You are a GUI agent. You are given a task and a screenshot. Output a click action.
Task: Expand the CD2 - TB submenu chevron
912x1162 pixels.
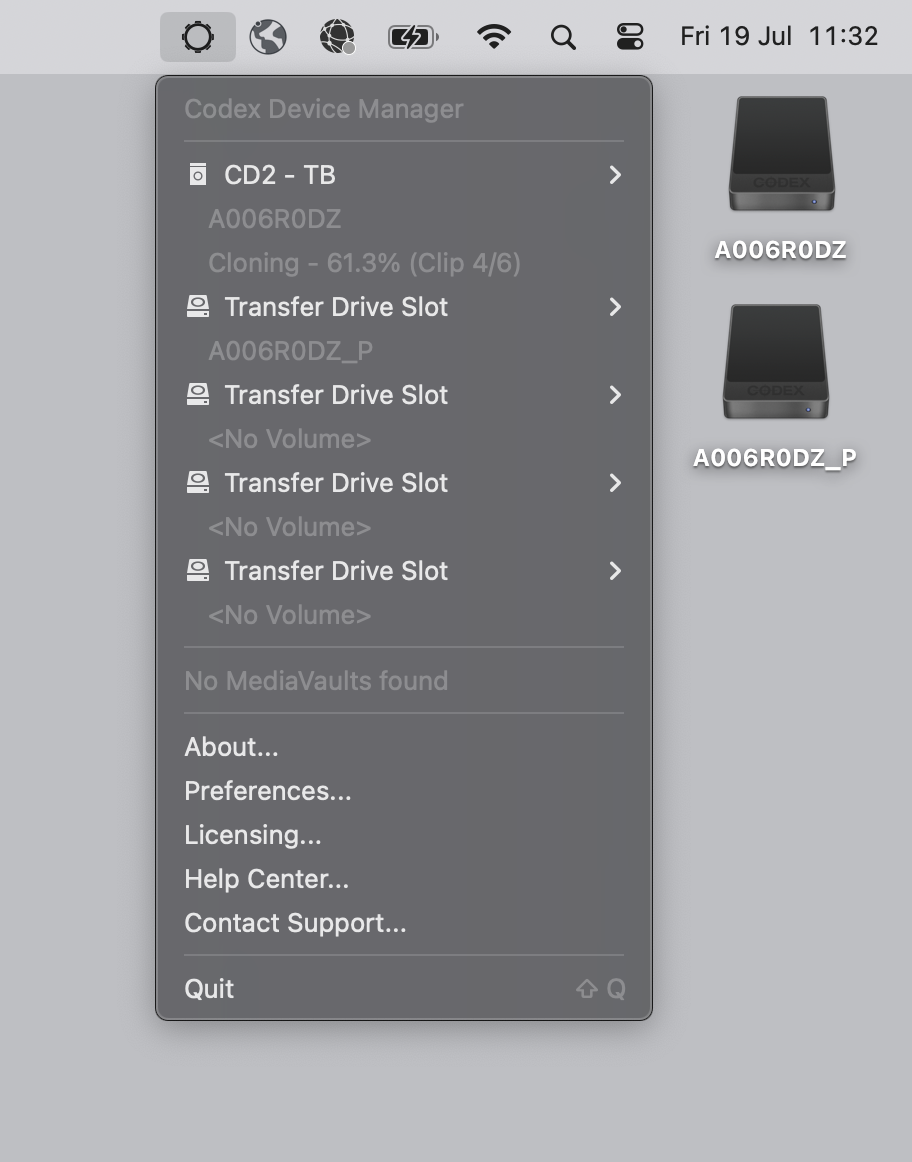pyautogui.click(x=615, y=175)
